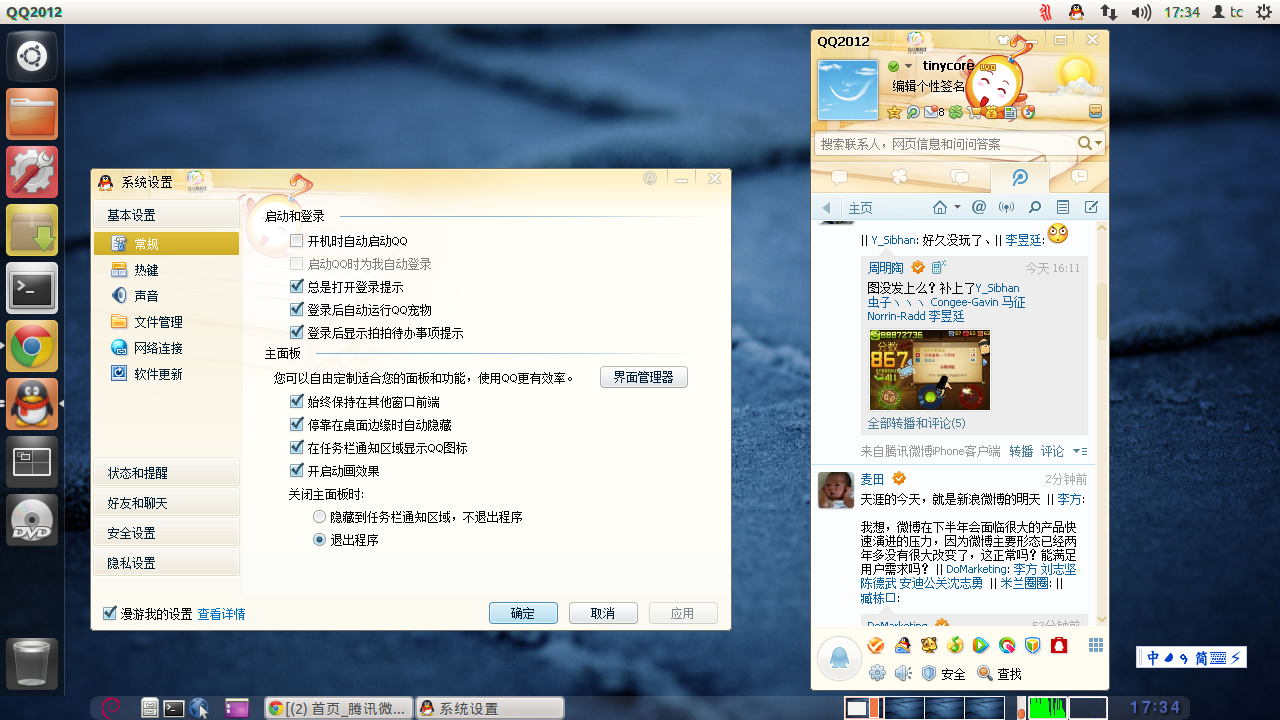Open the home icon dropdown in microblog toolbar
Screen dimensions: 1280x720
[957, 207]
